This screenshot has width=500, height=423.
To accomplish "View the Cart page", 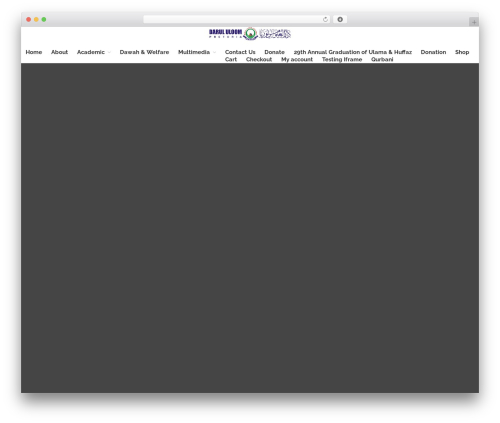I will coord(231,59).
